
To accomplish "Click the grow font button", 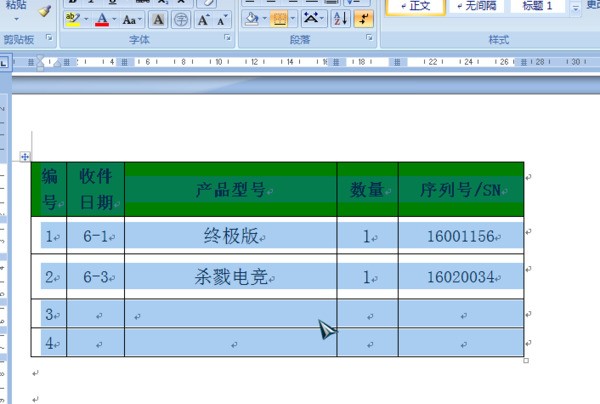I will tap(203, 20).
